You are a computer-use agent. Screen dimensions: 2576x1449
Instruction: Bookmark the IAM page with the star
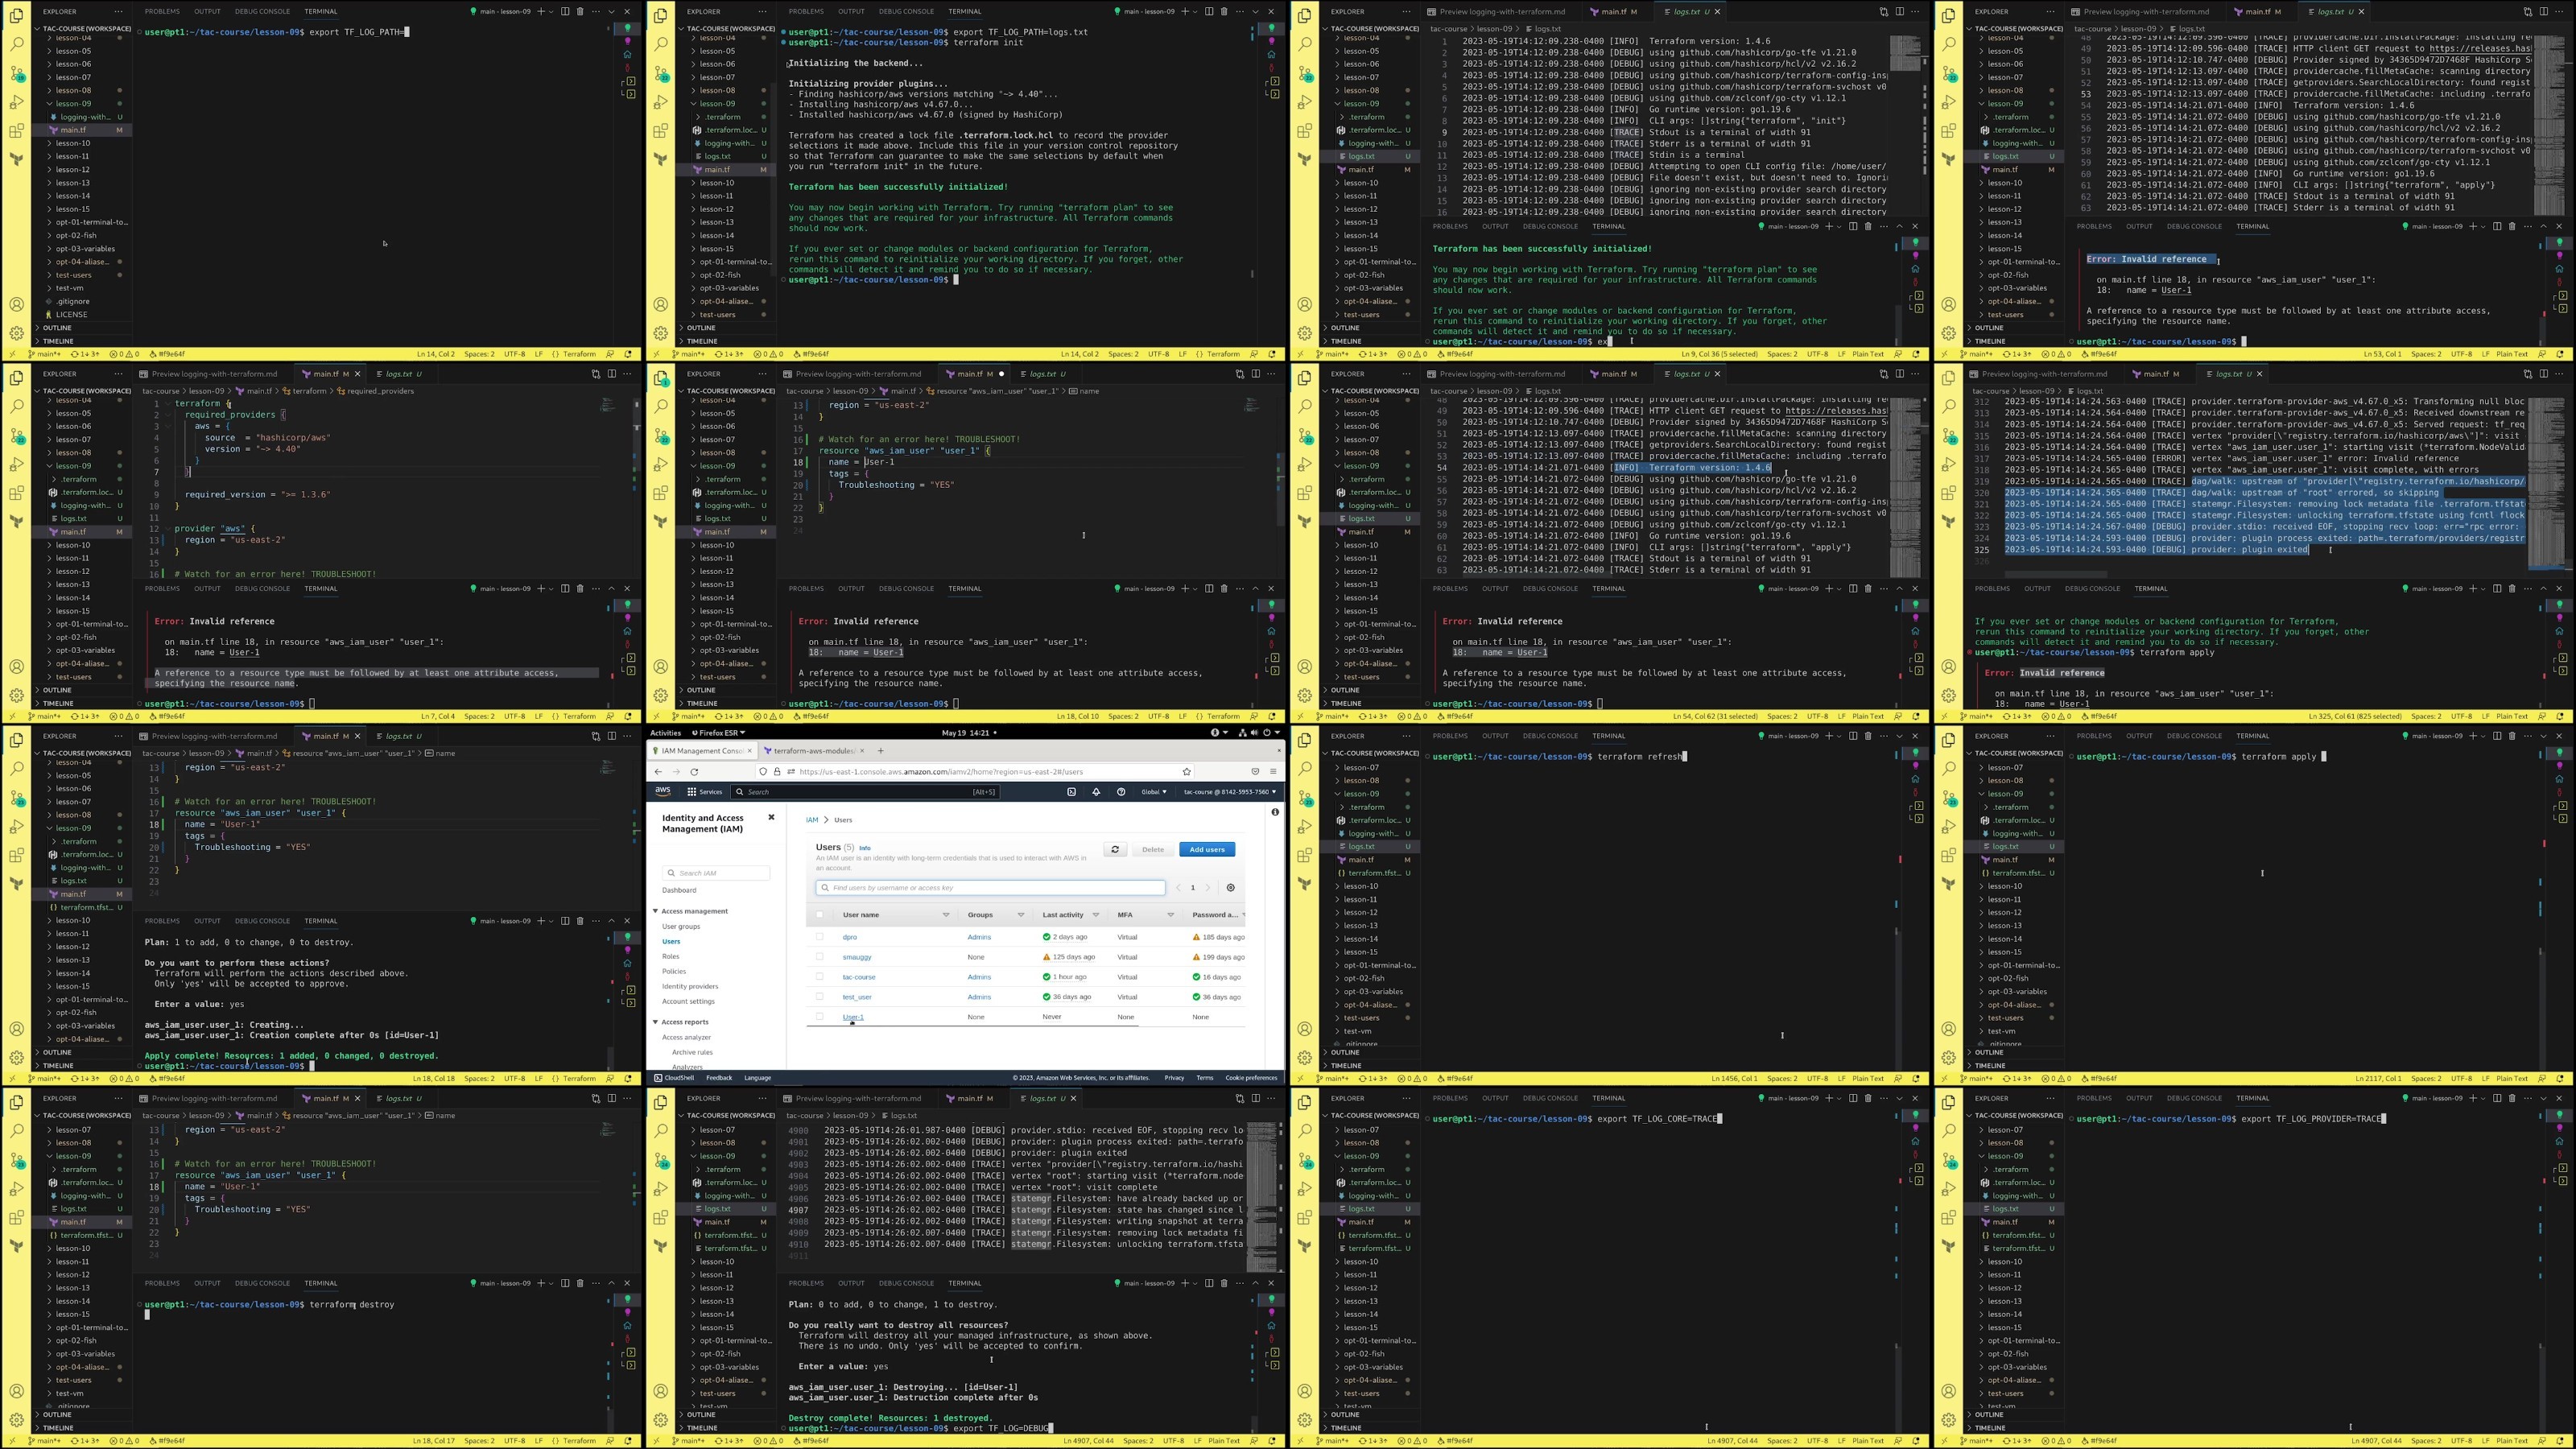(x=1187, y=771)
